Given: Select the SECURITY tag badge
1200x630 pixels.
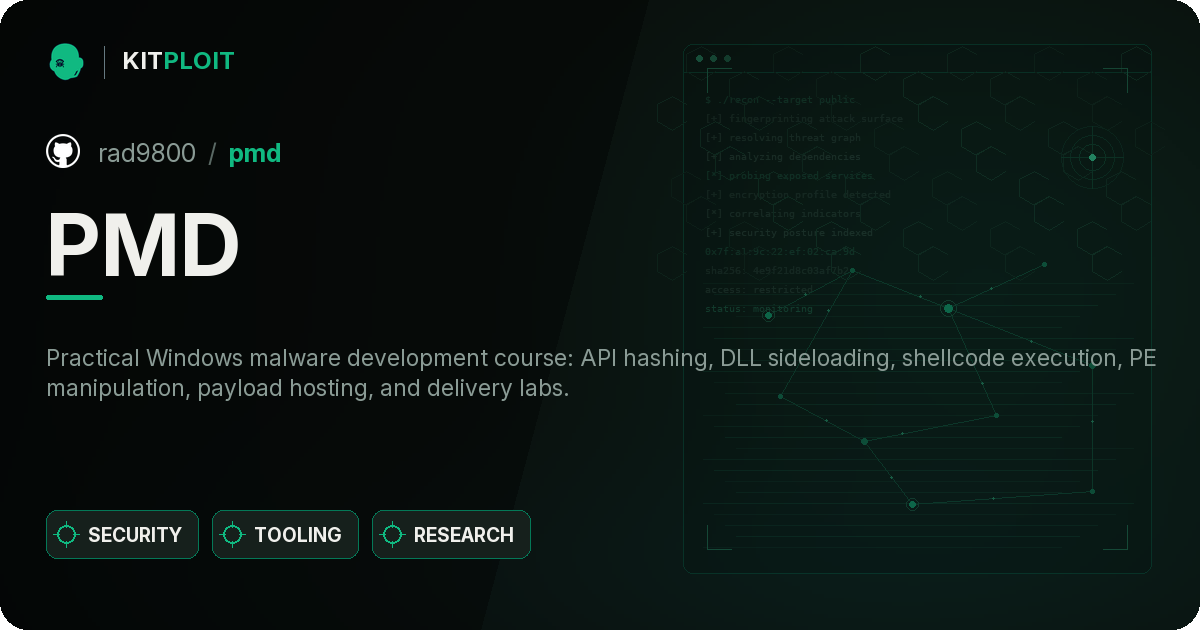Looking at the screenshot, I should click(x=122, y=535).
